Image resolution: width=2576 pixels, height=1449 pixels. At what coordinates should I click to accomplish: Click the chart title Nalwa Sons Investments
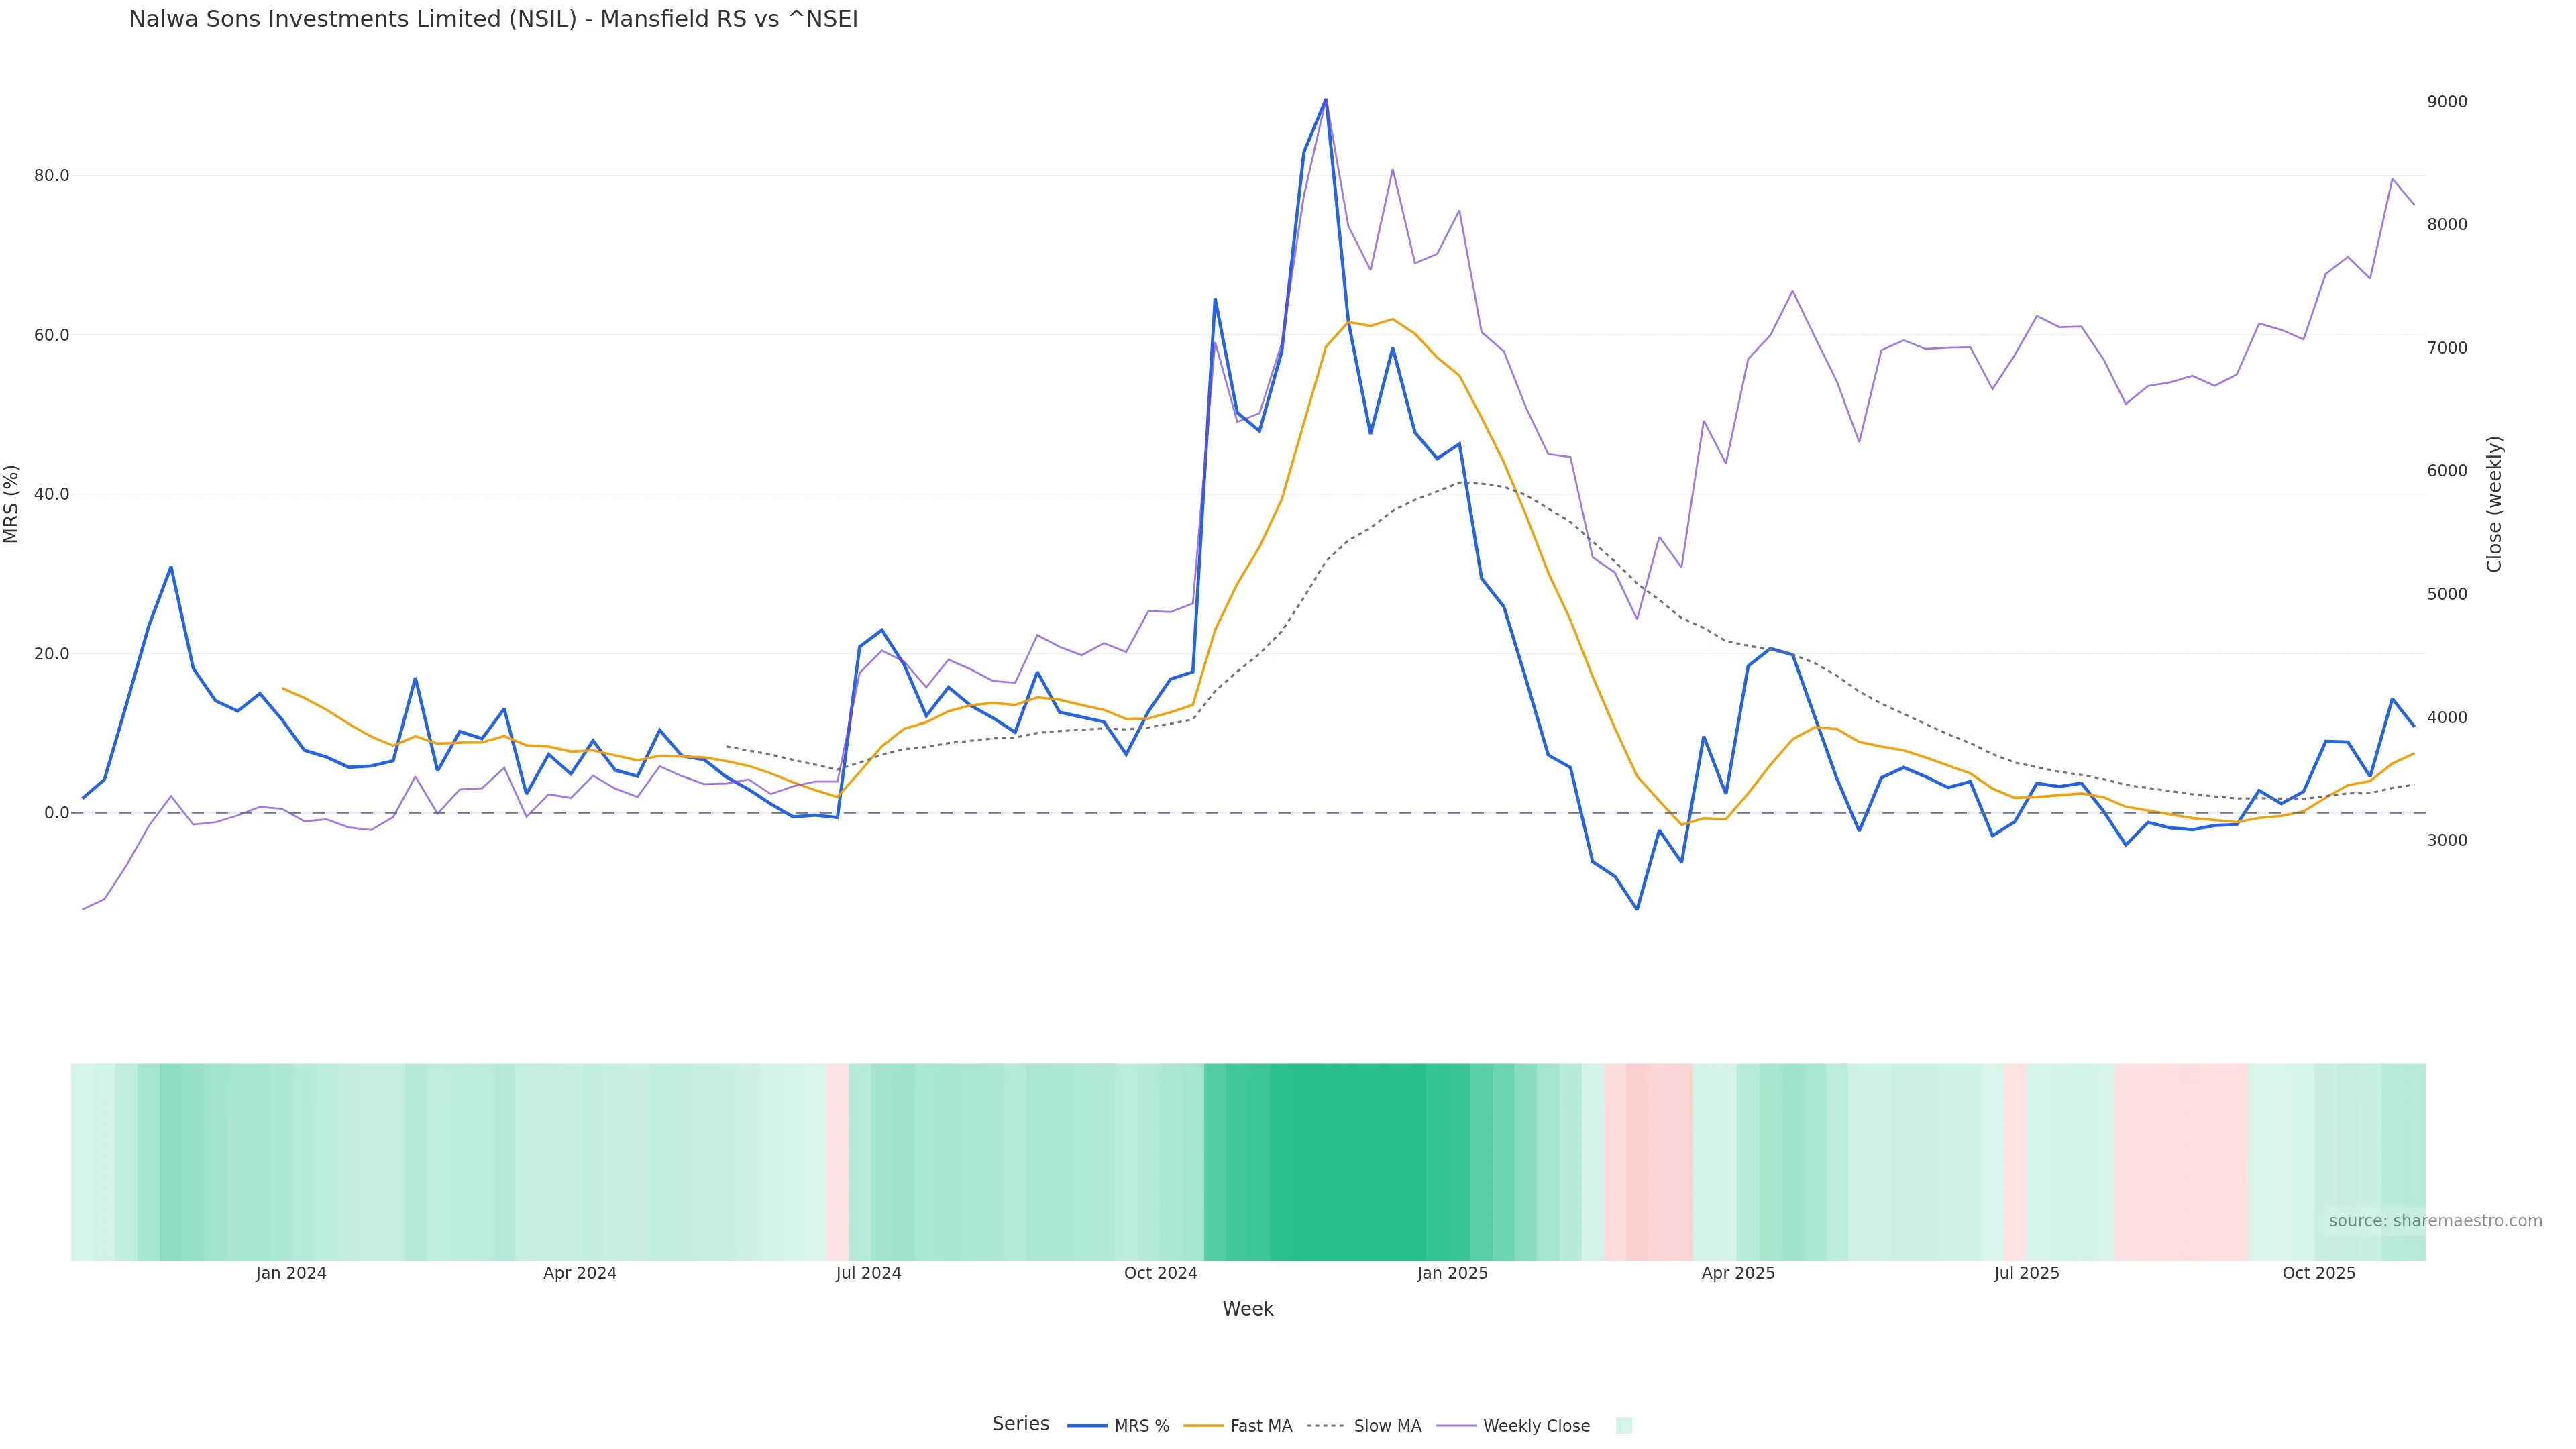493,20
